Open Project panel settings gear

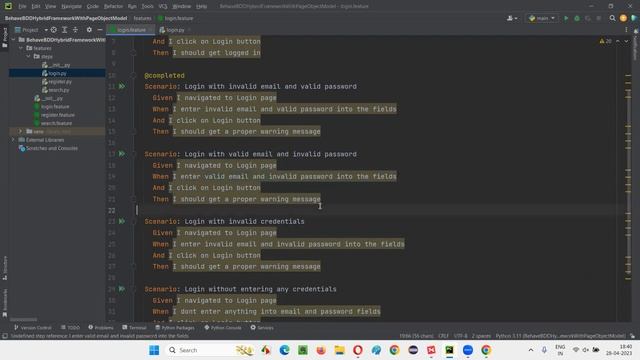tap(89, 30)
